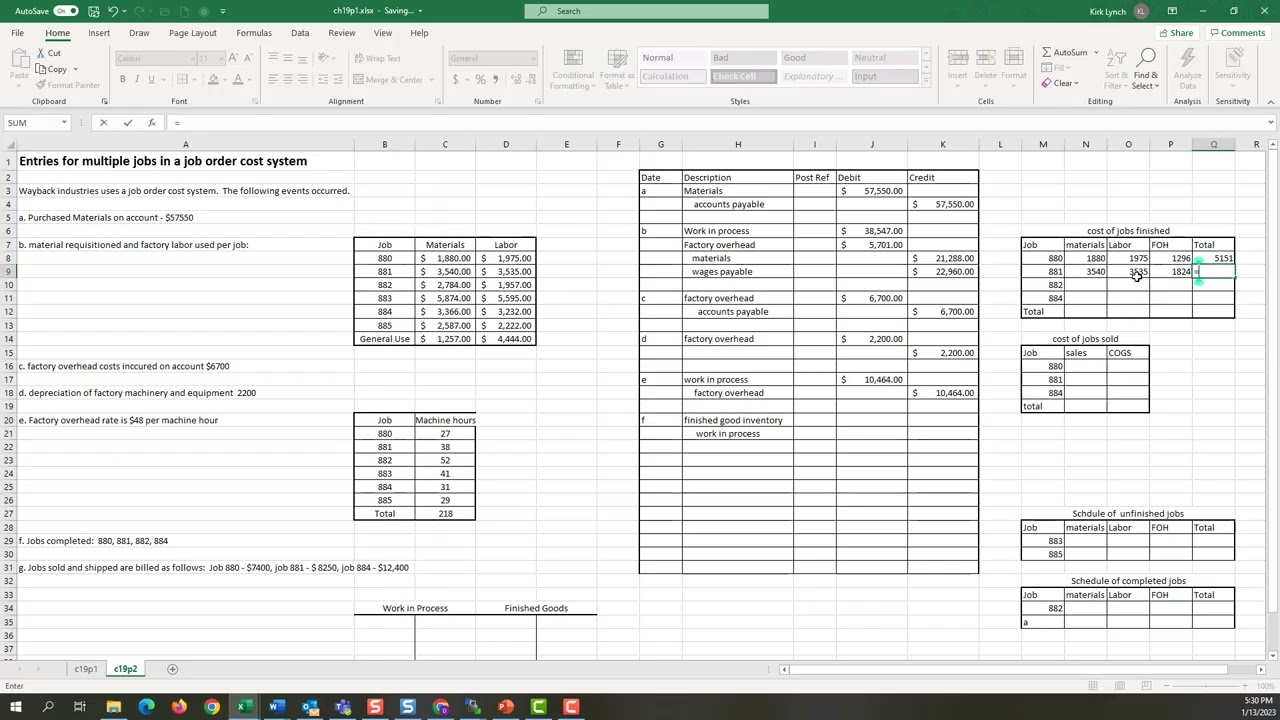Select column header Q
1280x720 pixels.
coord(1213,145)
